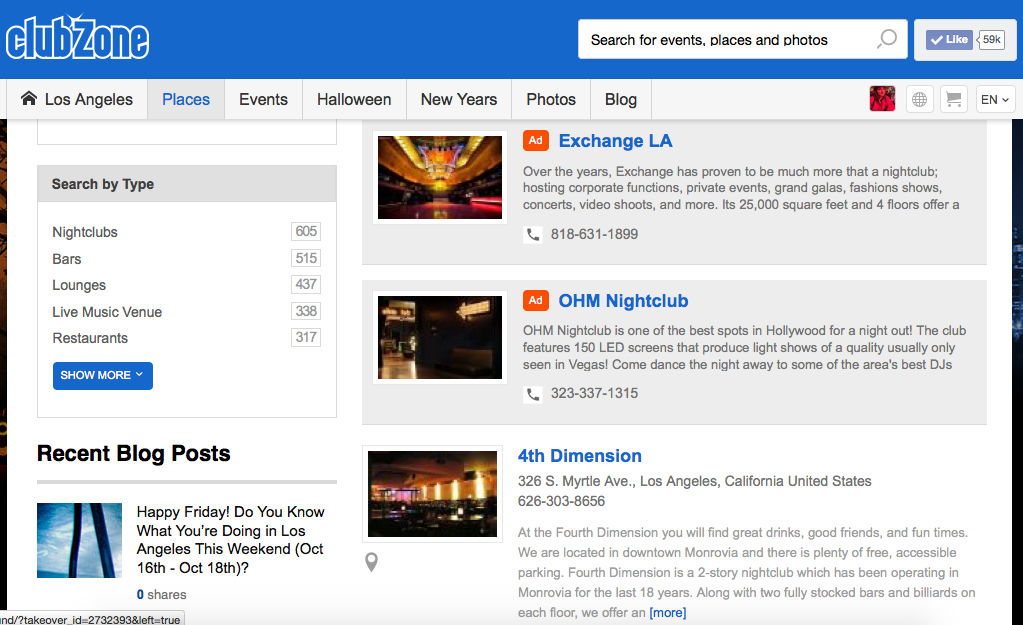Open the EN language dropdown
Viewport: 1023px width, 625px height.
[995, 99]
